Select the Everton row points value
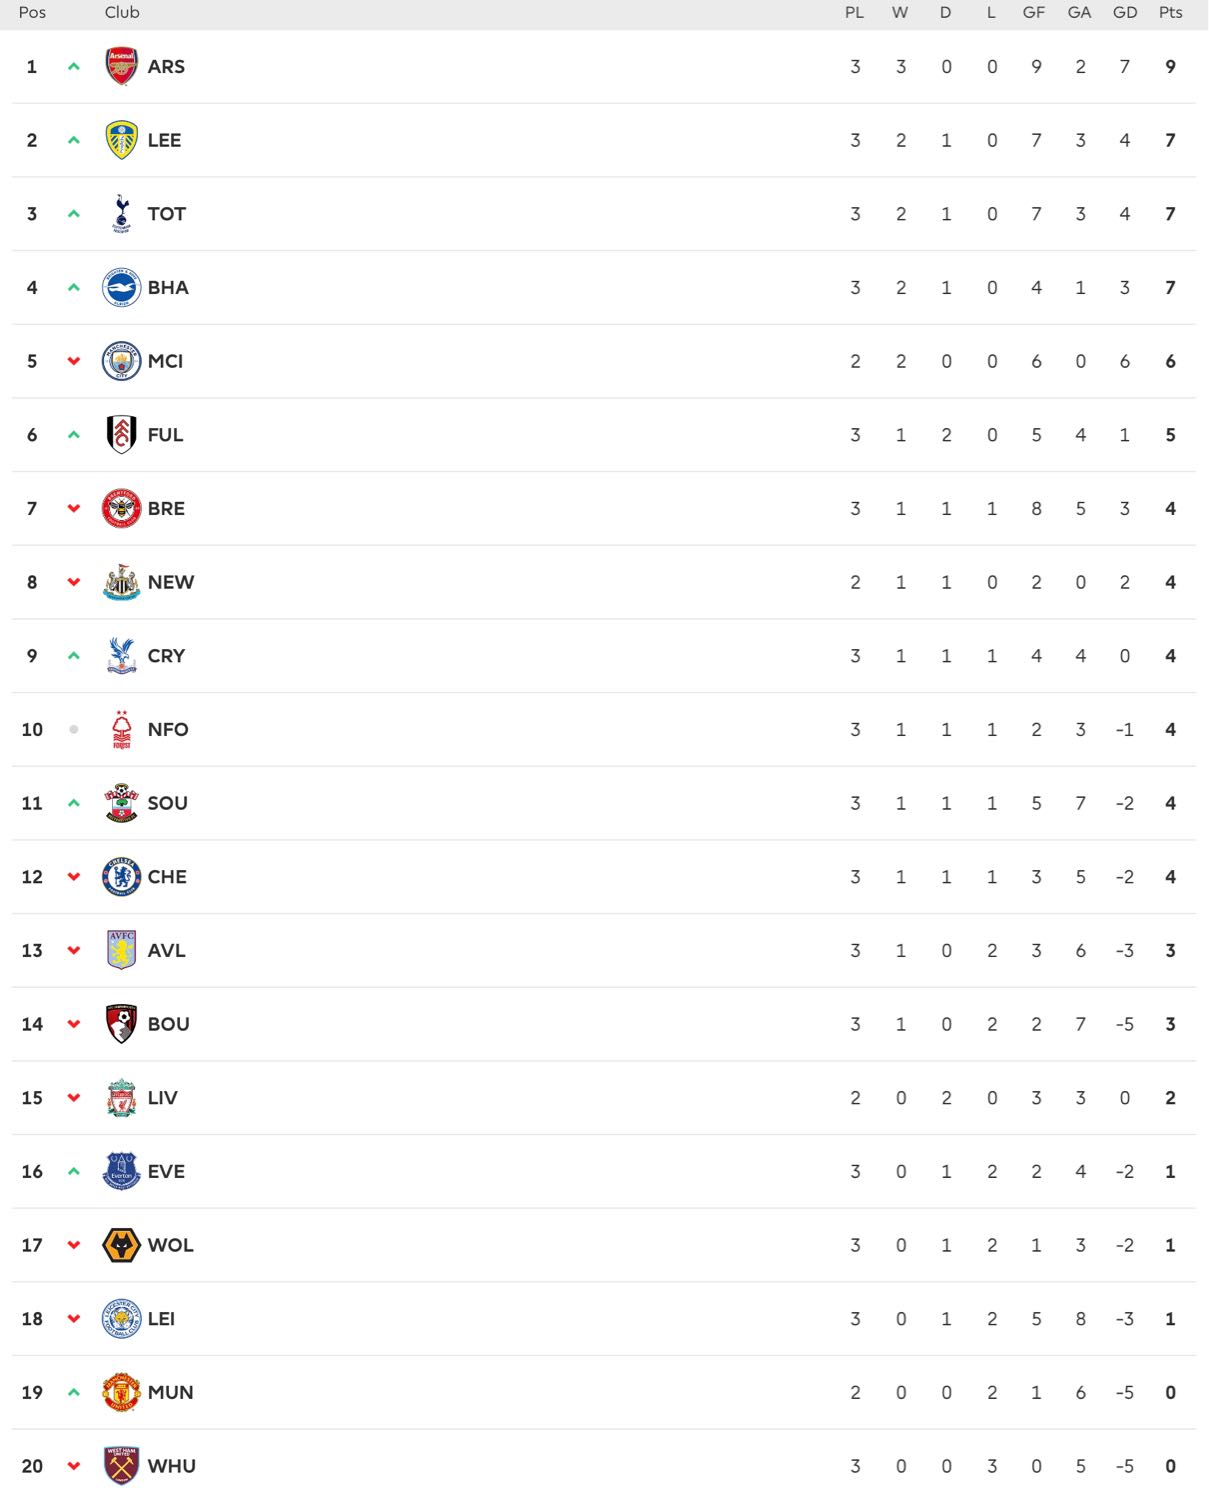 [x=1170, y=1172]
